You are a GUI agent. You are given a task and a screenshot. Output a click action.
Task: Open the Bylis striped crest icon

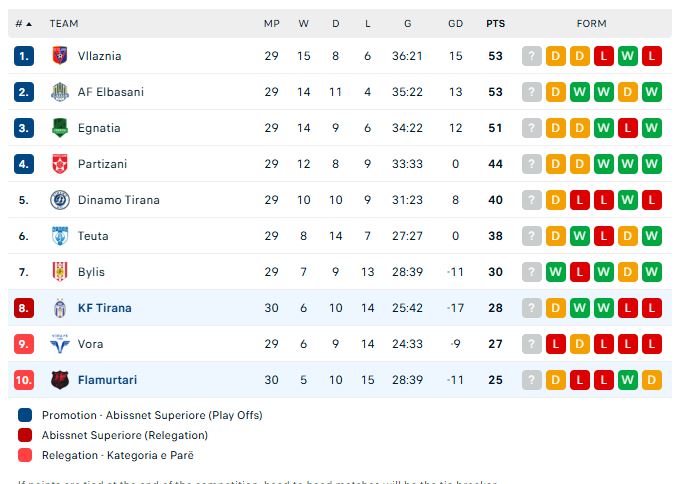(60, 272)
